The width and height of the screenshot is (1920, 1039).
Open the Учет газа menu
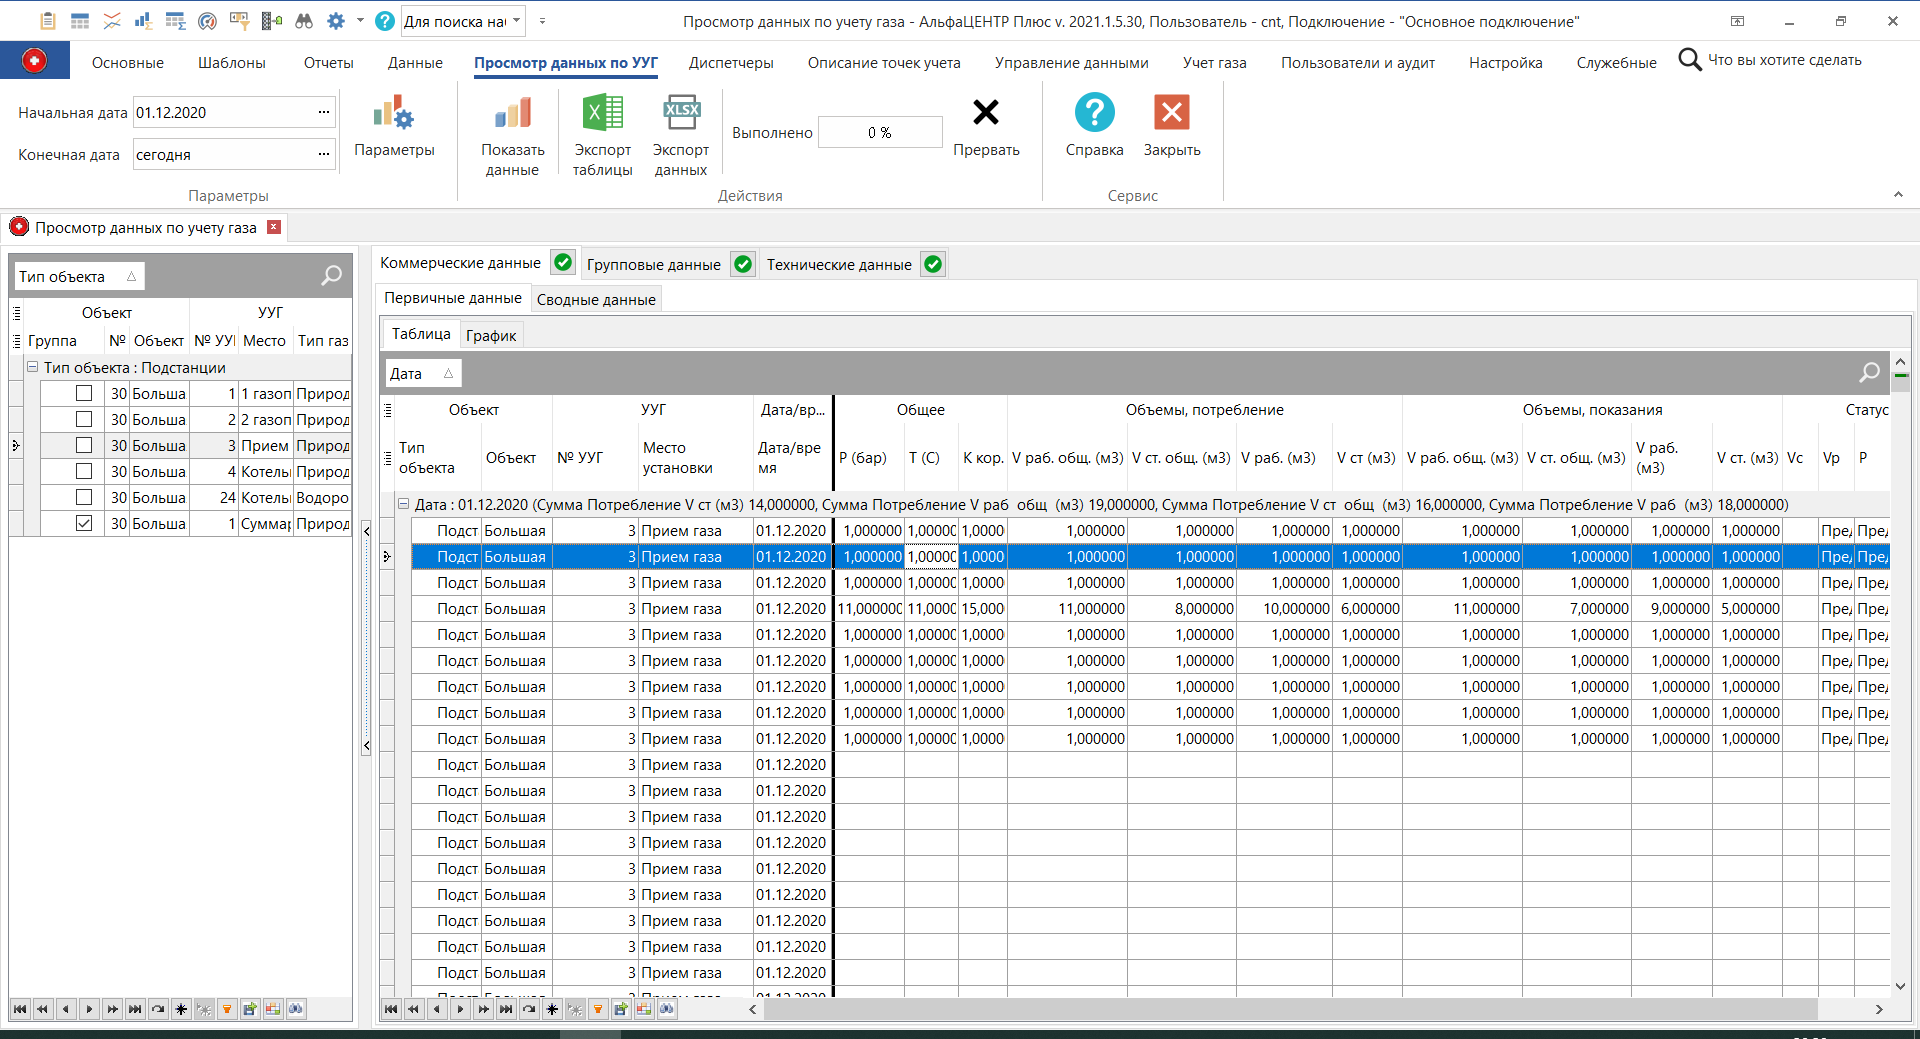point(1213,62)
